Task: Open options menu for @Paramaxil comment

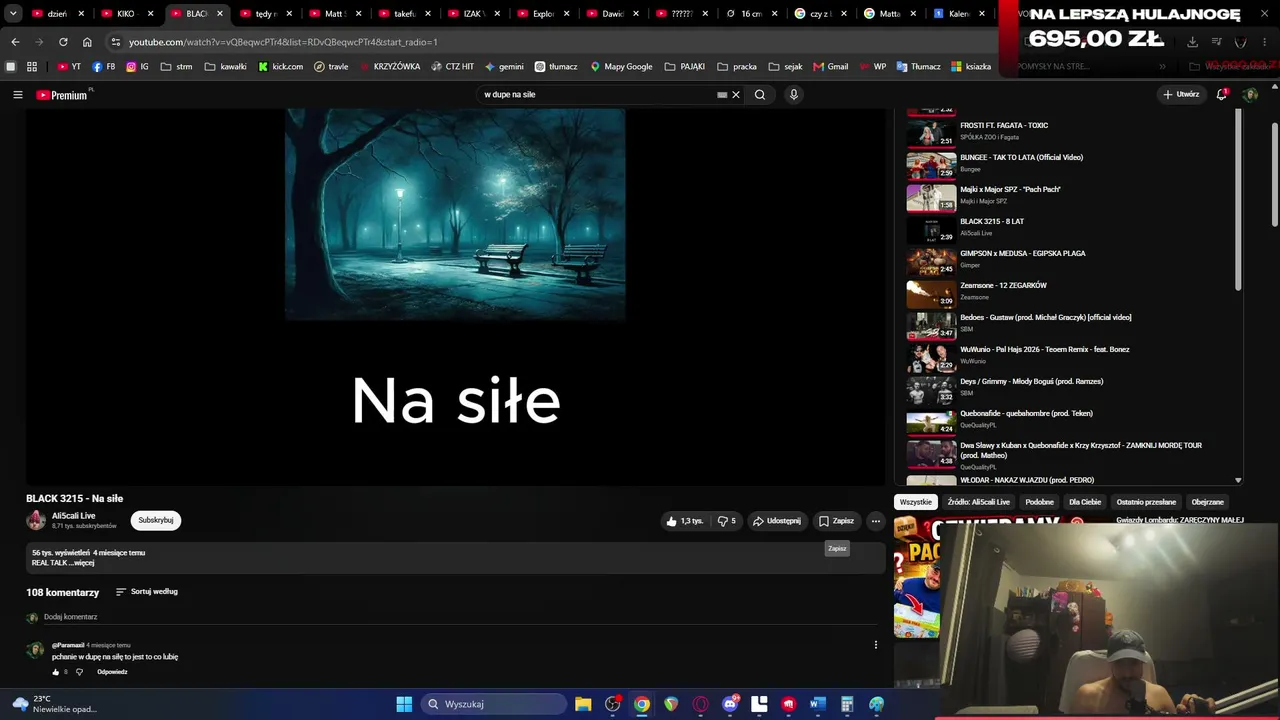Action: (x=875, y=645)
